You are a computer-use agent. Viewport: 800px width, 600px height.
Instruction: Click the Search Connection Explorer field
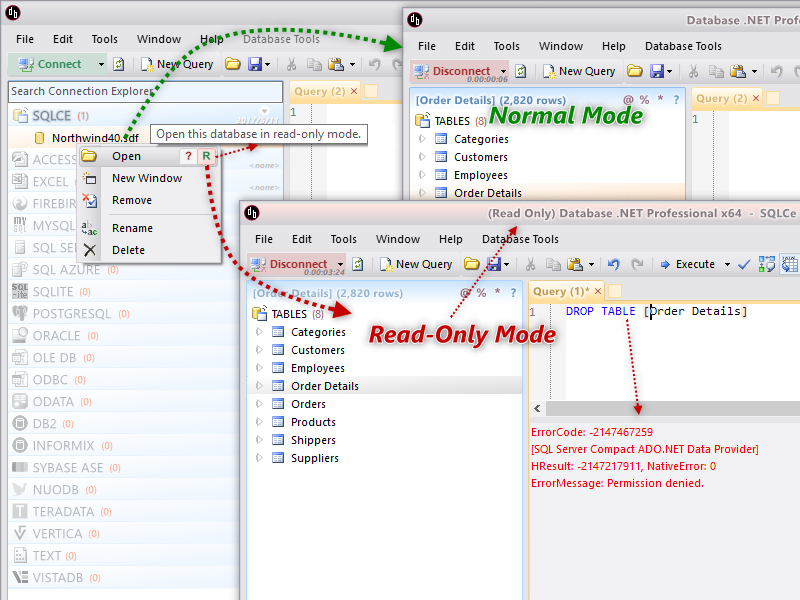coord(145,91)
